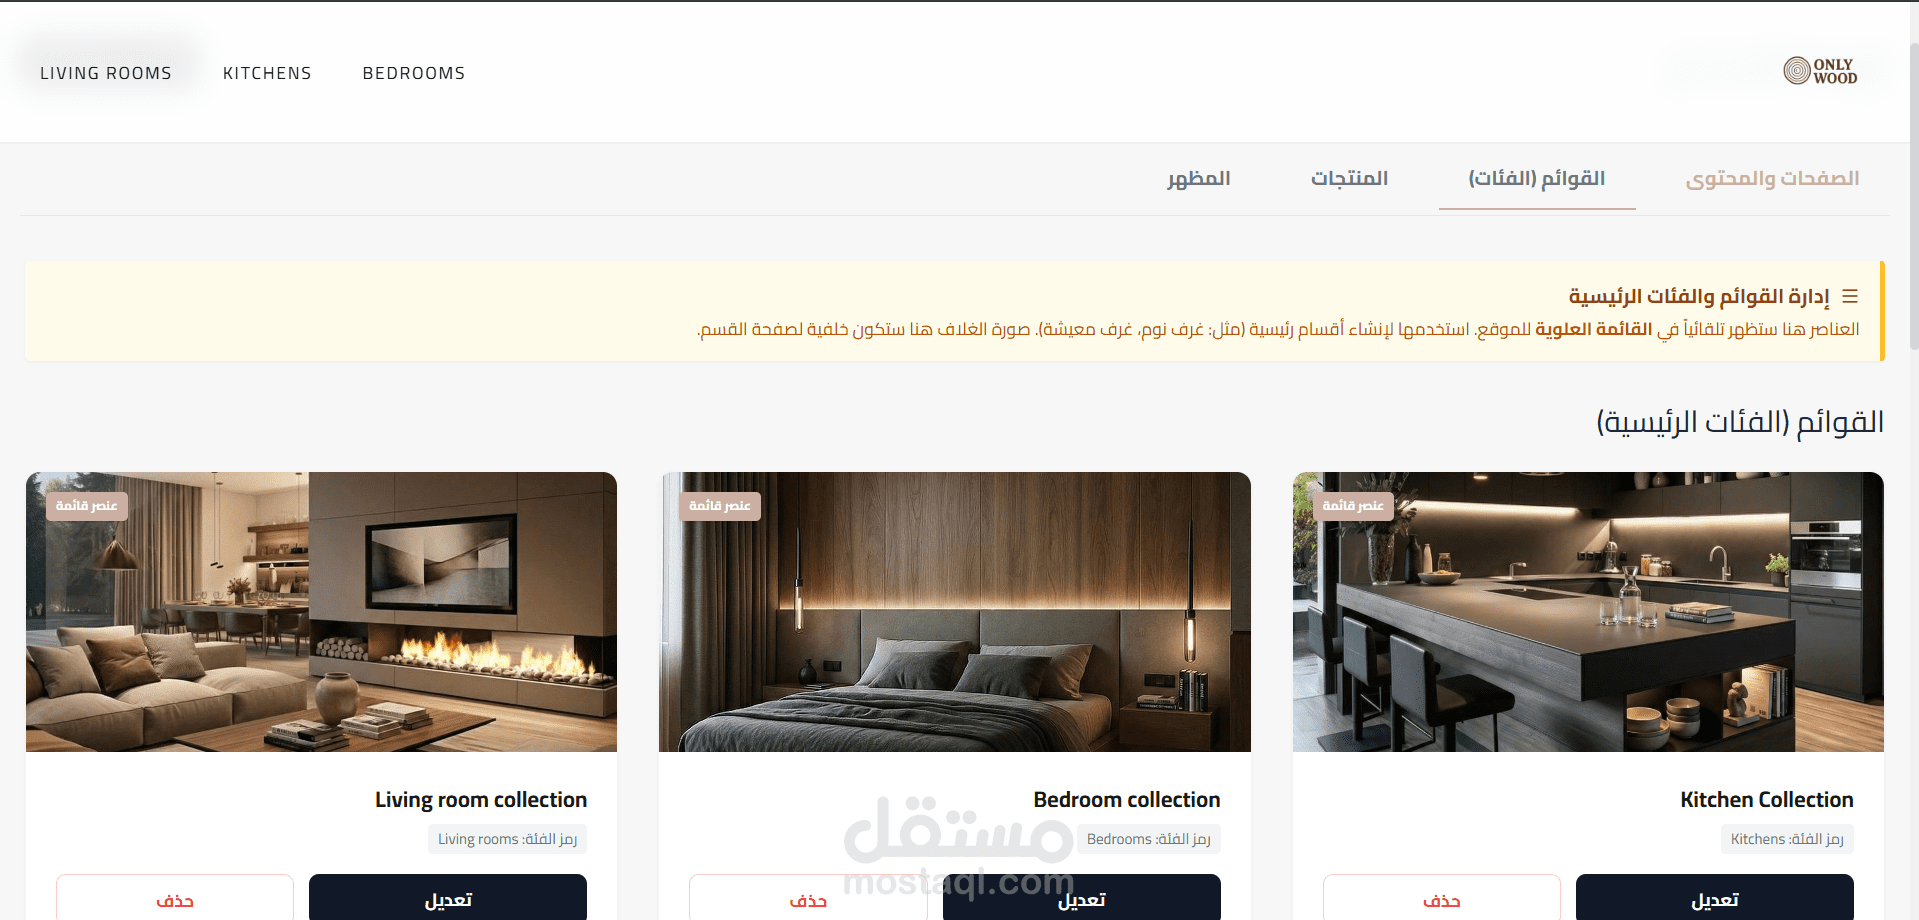Click the Kitchen Collection cover thumbnail

click(1588, 612)
